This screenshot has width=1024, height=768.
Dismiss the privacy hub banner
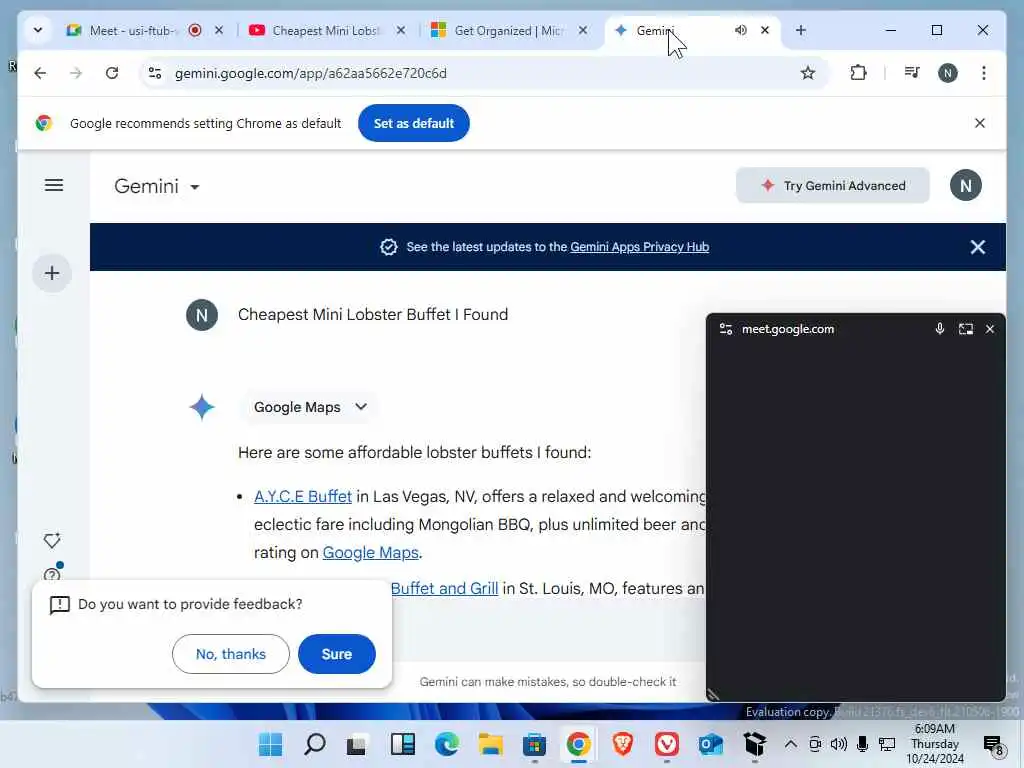click(x=978, y=247)
